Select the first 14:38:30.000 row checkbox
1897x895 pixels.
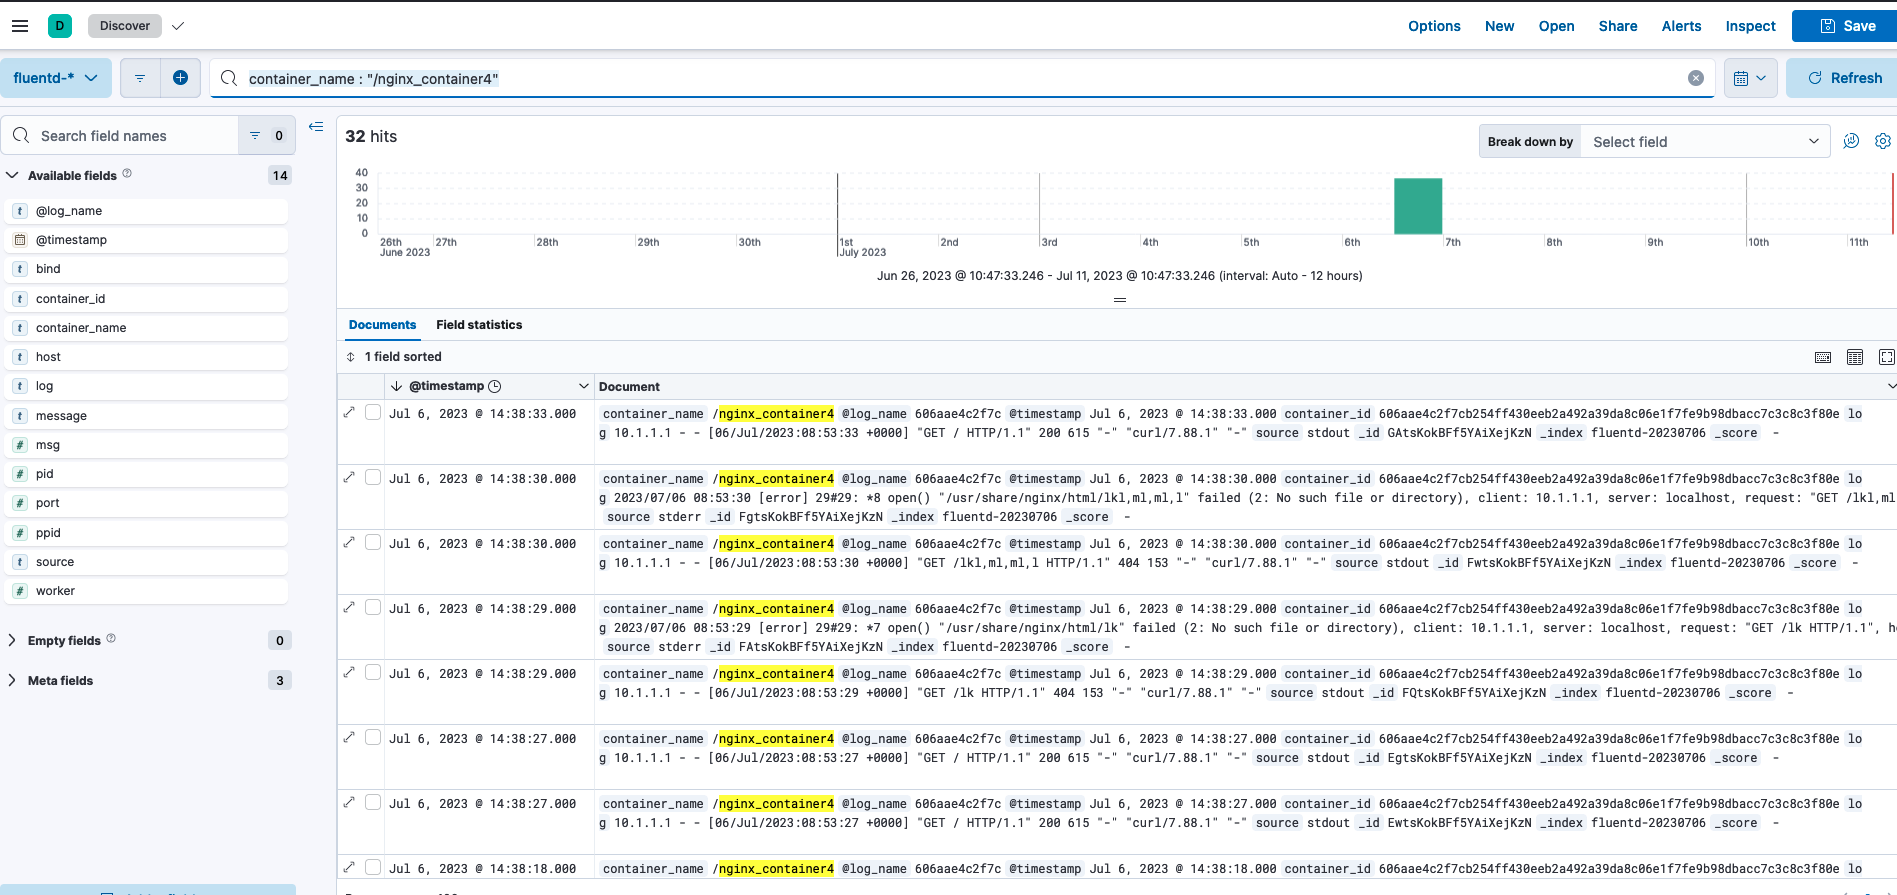click(x=373, y=477)
